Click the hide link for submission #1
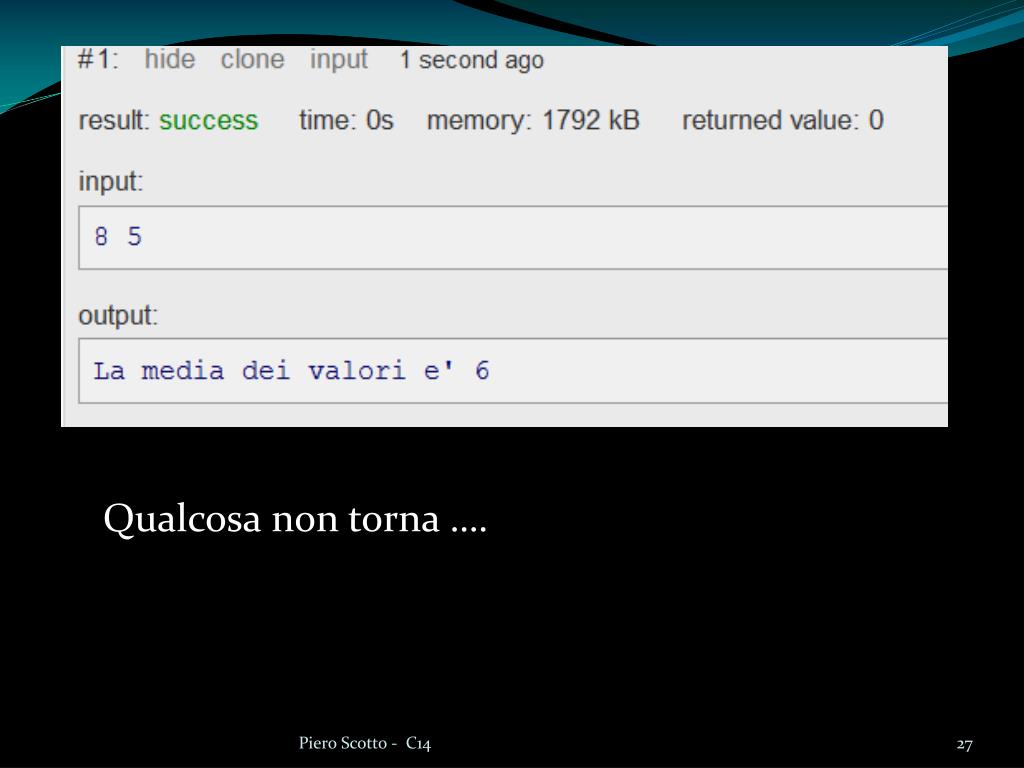 pos(170,59)
